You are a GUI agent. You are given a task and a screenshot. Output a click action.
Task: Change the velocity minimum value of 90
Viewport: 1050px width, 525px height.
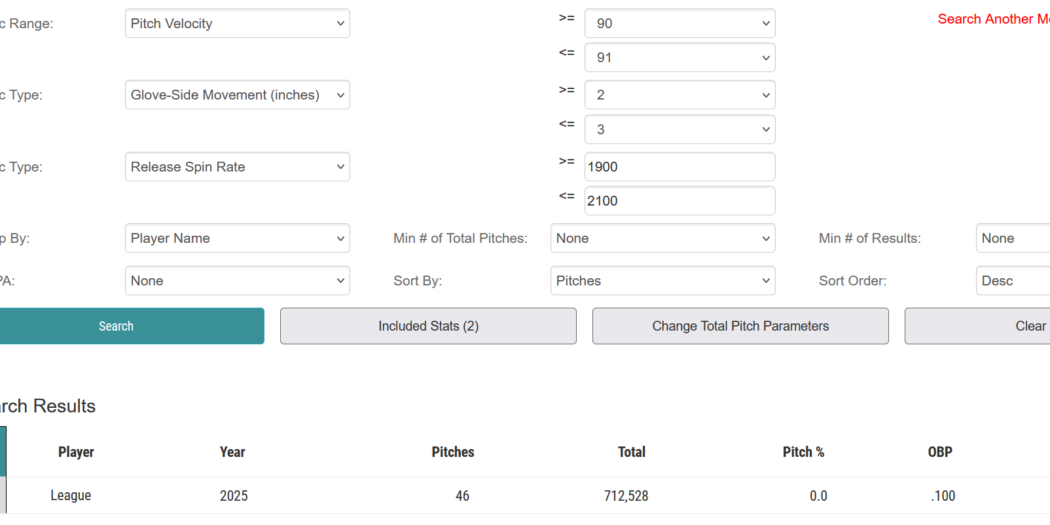[x=680, y=24]
